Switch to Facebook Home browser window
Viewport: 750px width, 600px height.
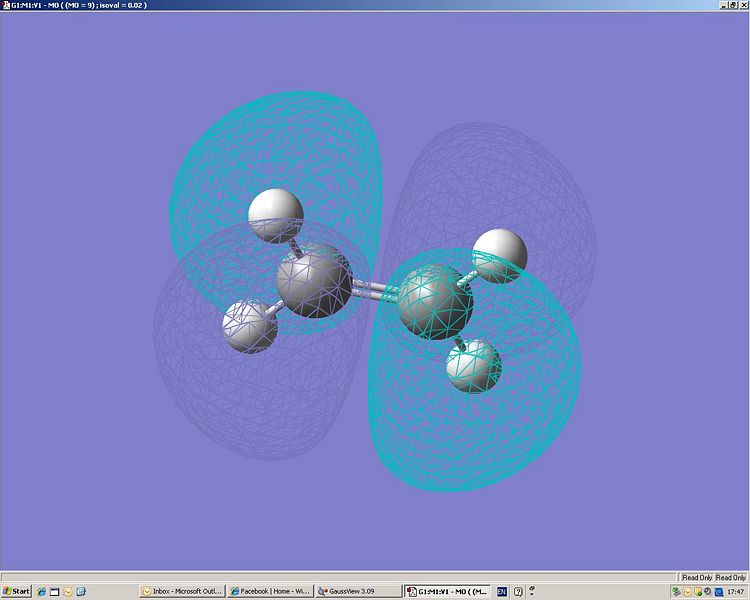pyautogui.click(x=270, y=591)
